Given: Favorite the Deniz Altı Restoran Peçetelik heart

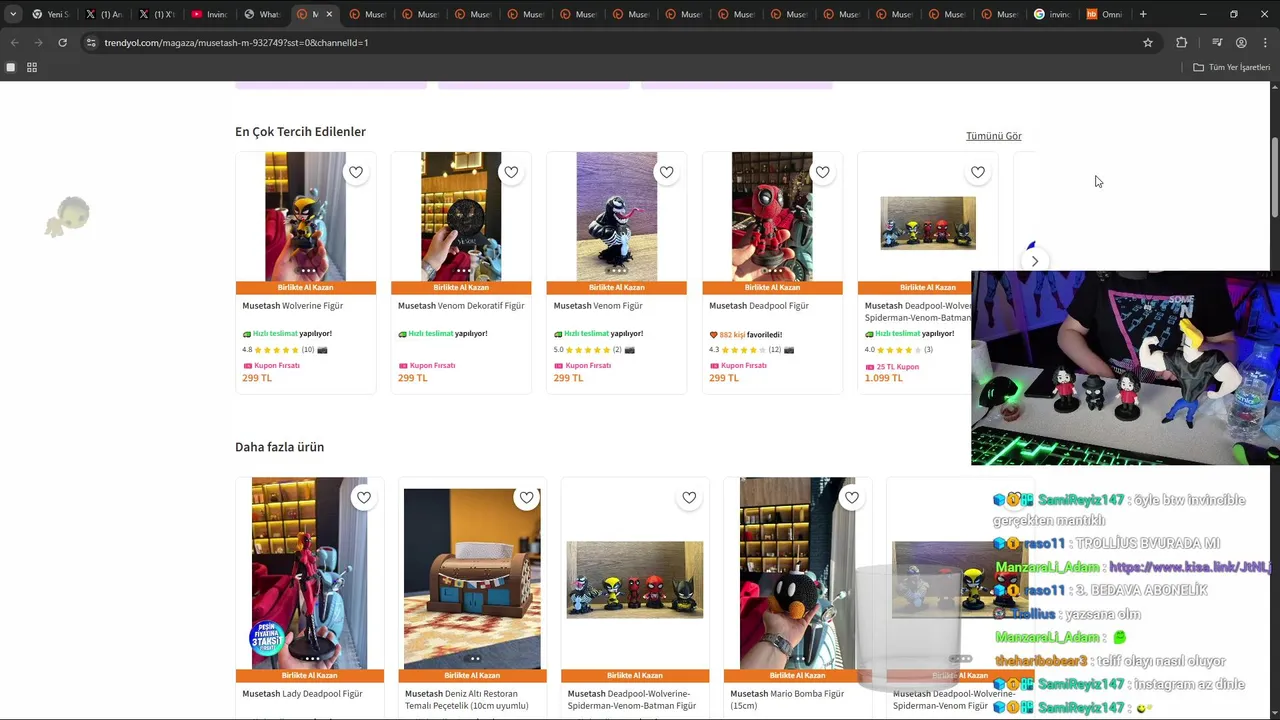Looking at the screenshot, I should (527, 497).
